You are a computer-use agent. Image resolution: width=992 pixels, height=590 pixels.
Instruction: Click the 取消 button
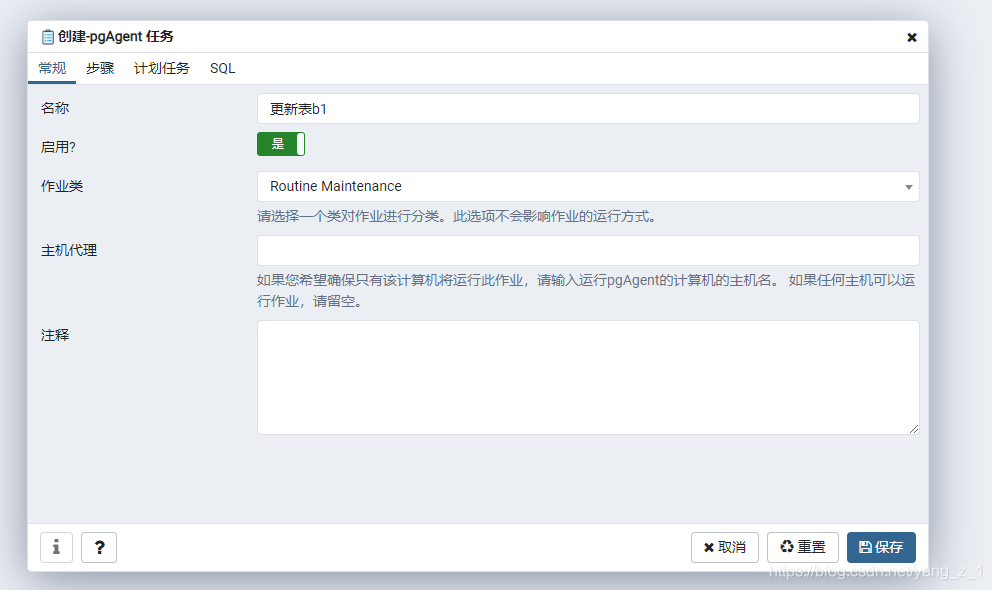[724, 547]
